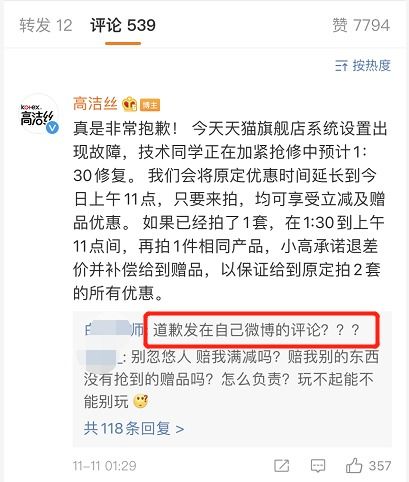409x482 pixels.
Task: Tap the comment reply bubble icon
Action: (318, 466)
